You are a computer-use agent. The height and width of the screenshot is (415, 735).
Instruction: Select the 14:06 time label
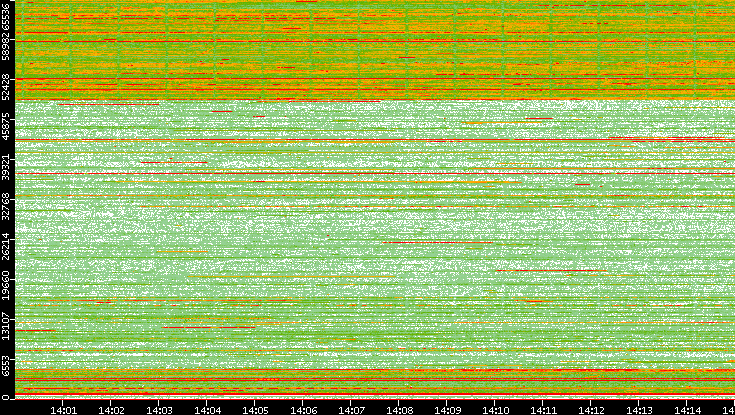pyautogui.click(x=303, y=409)
